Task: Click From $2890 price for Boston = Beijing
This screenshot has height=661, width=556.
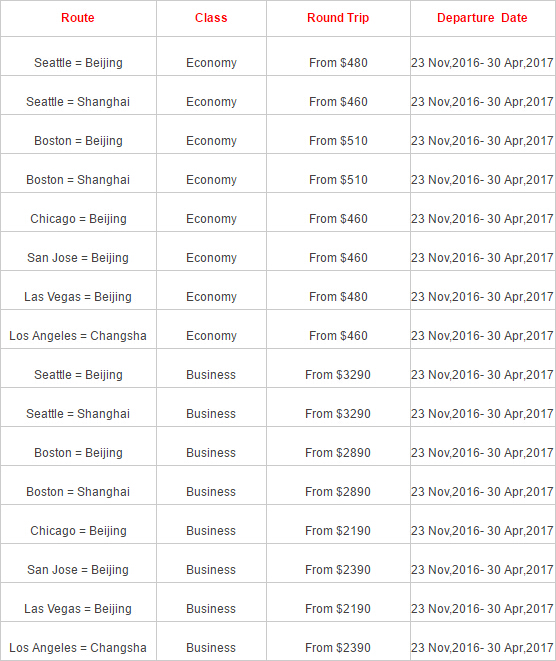Action: point(338,453)
